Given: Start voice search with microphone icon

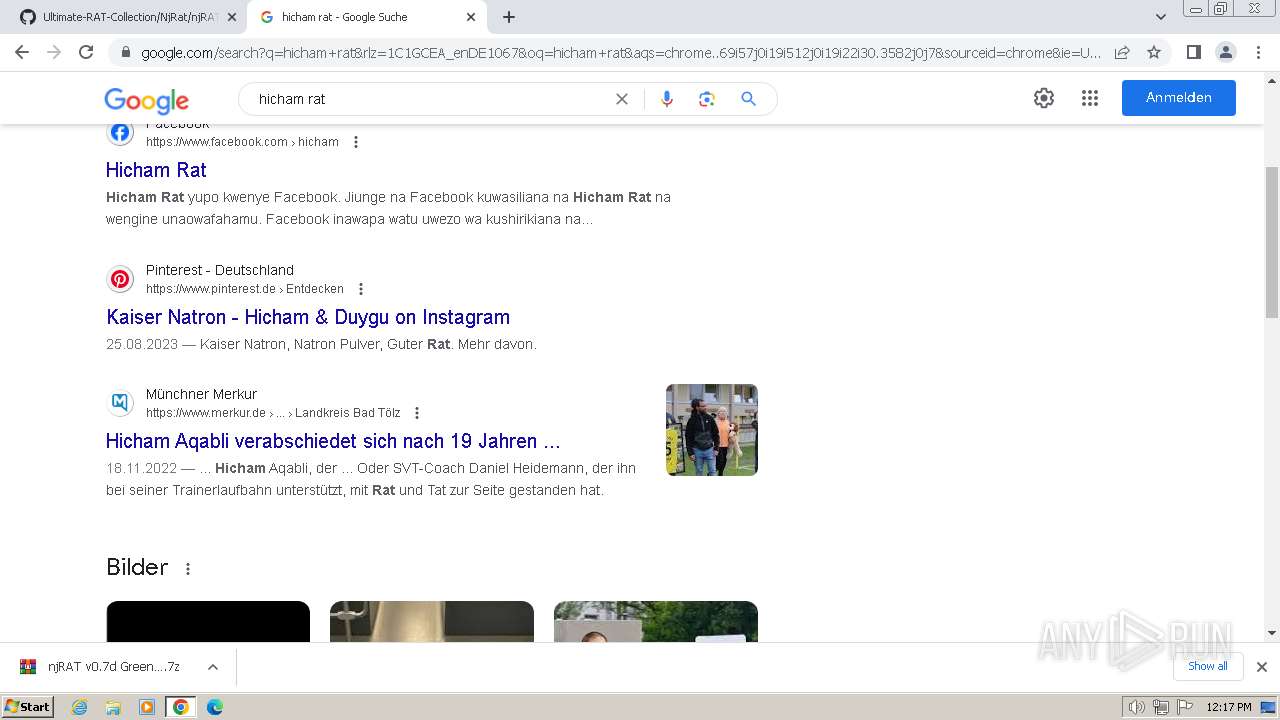Looking at the screenshot, I should point(667,99).
